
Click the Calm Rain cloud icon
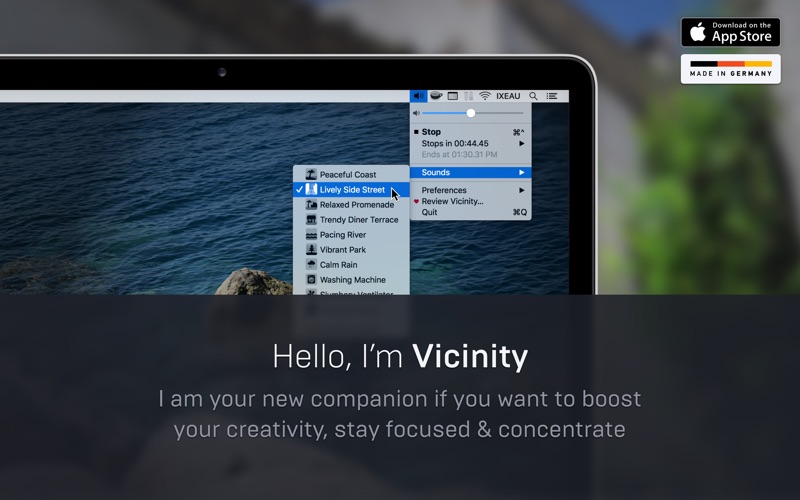click(x=311, y=265)
